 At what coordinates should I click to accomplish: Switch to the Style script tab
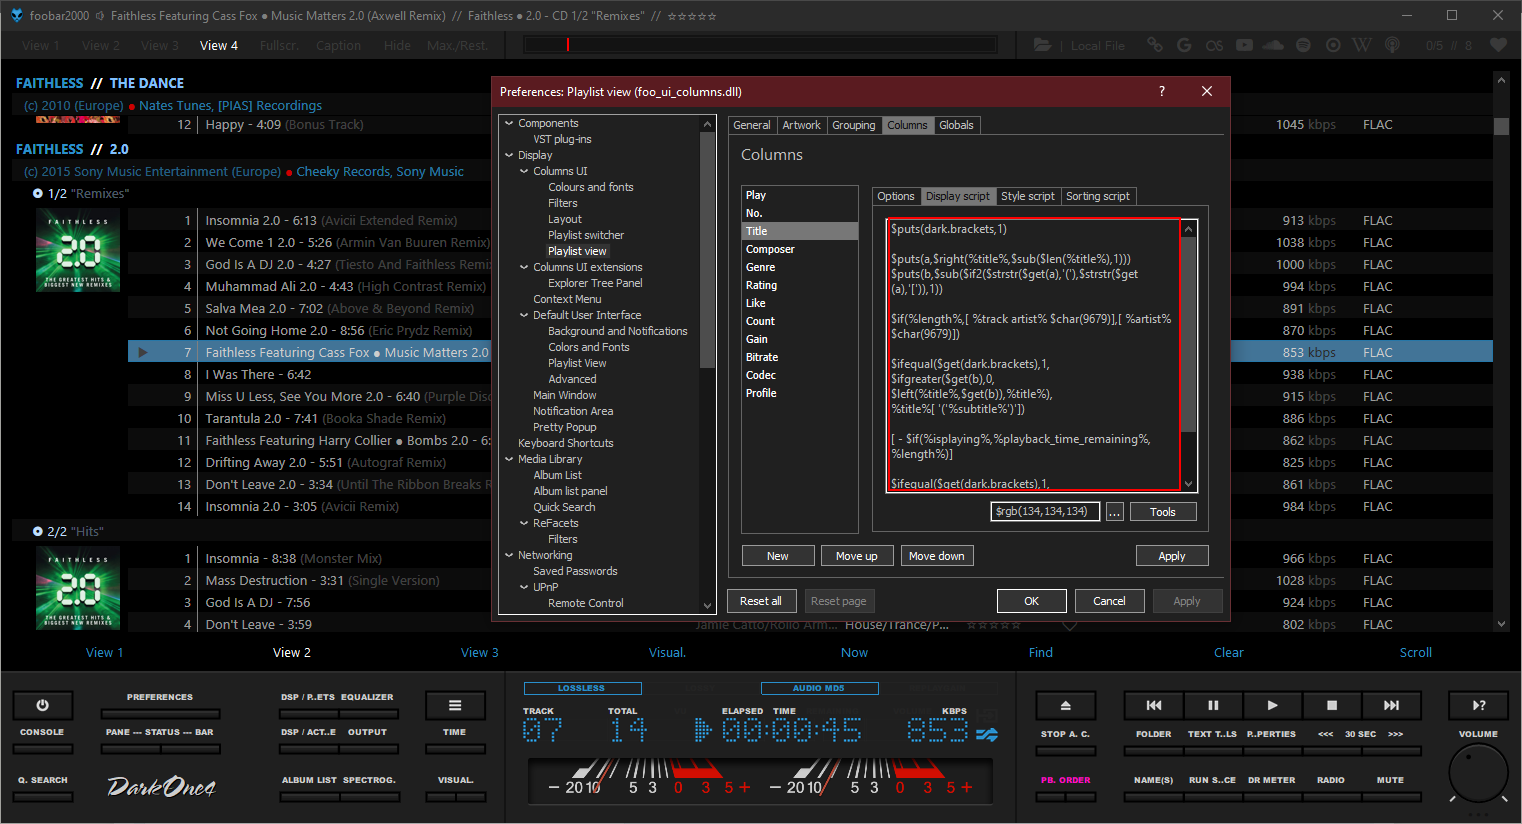pos(1027,196)
